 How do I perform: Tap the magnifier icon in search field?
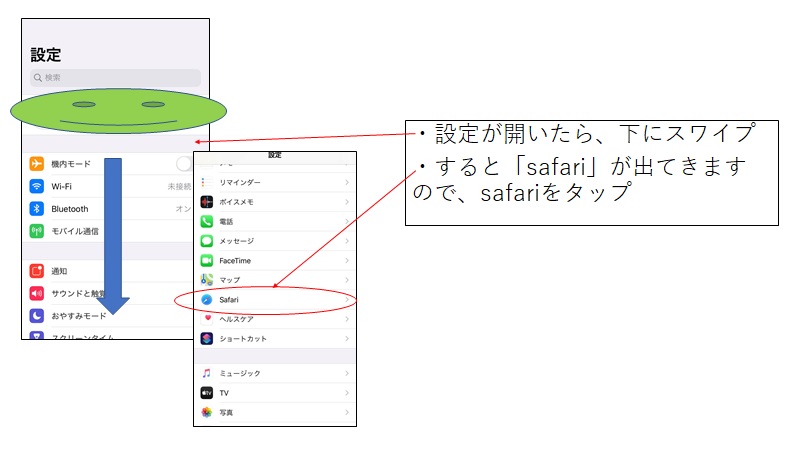click(38, 78)
